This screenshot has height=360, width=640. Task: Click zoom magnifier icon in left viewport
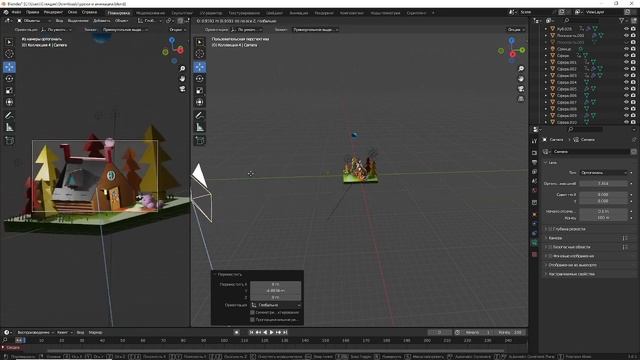coord(182,69)
